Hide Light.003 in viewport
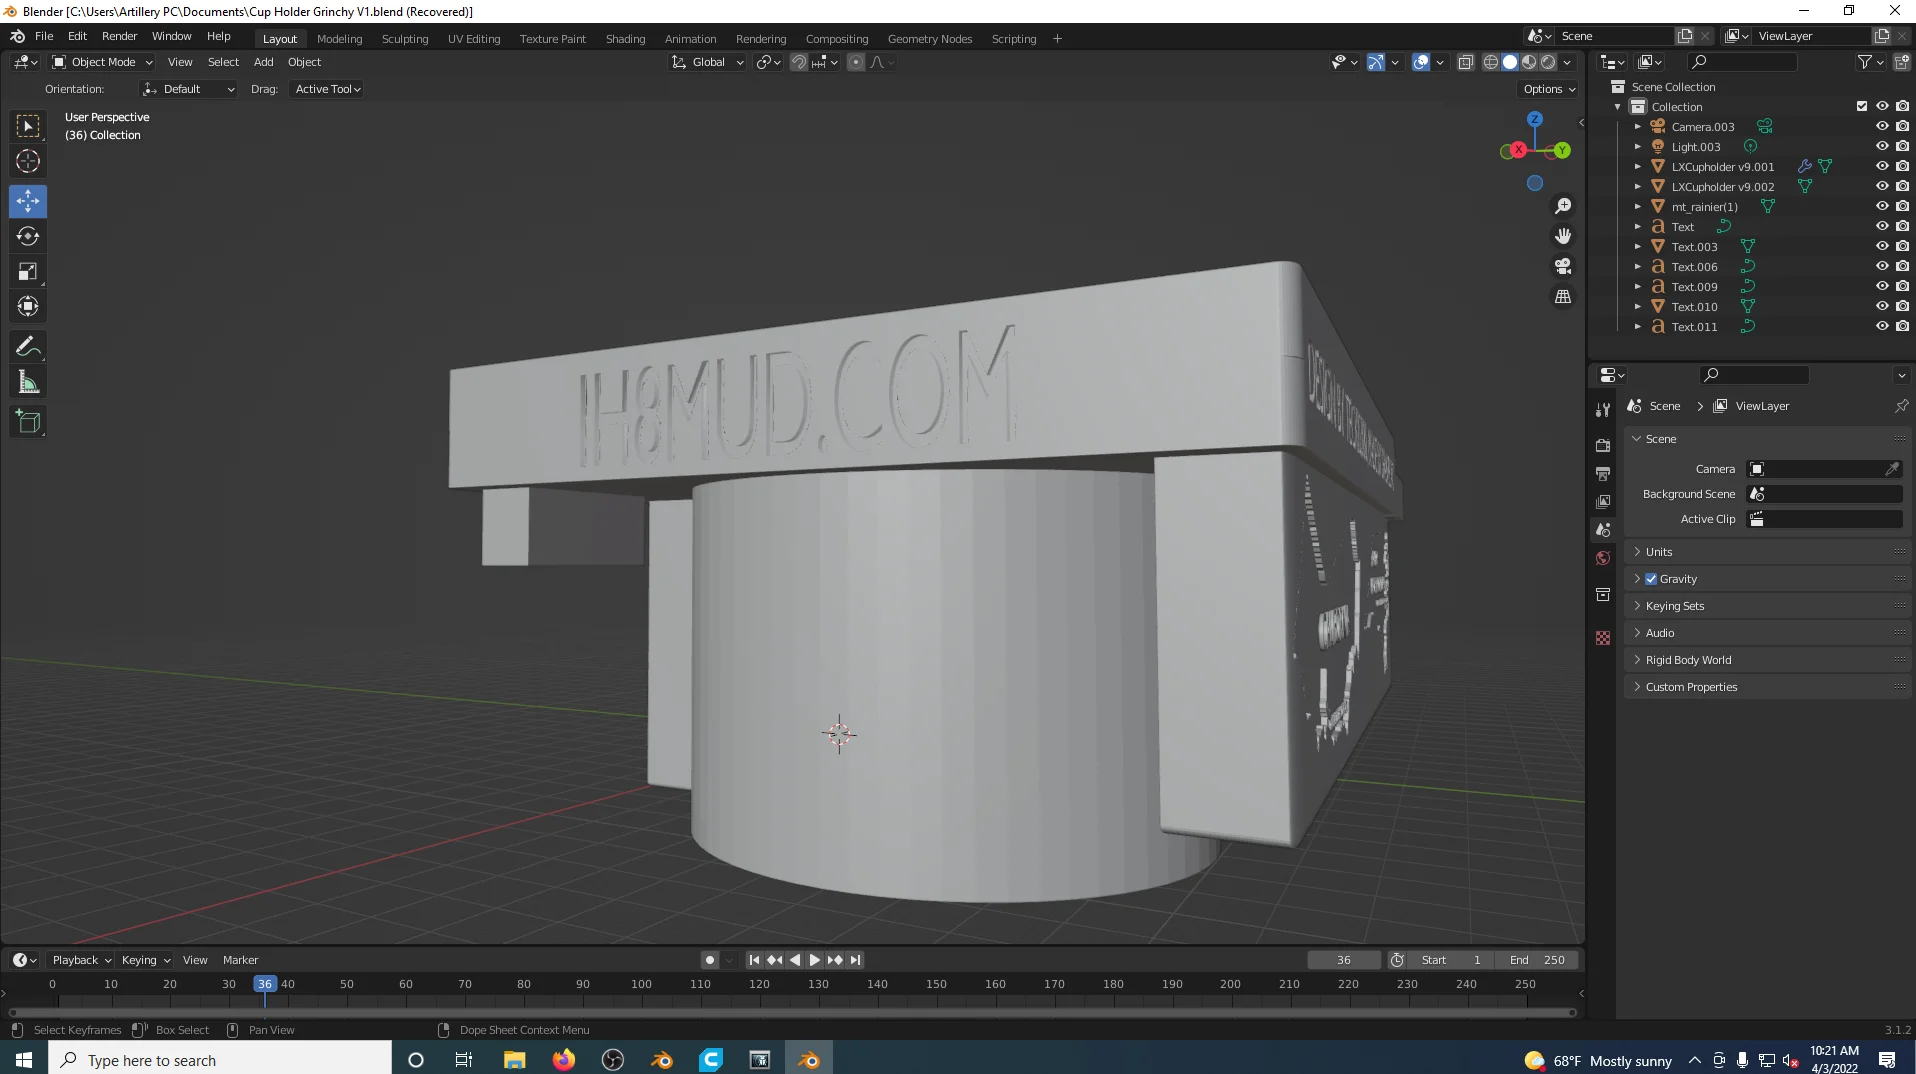The image size is (1916, 1074). (1882, 147)
